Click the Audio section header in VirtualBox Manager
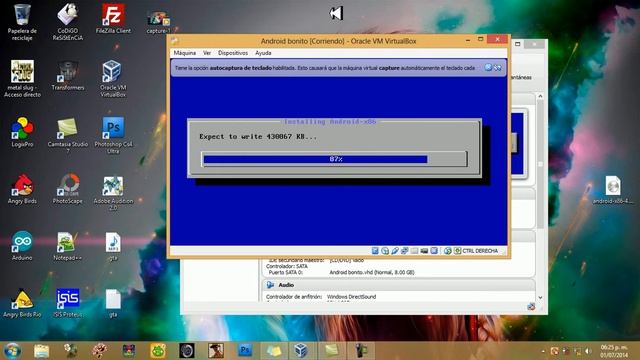The height and width of the screenshot is (360, 640). [x=399, y=285]
